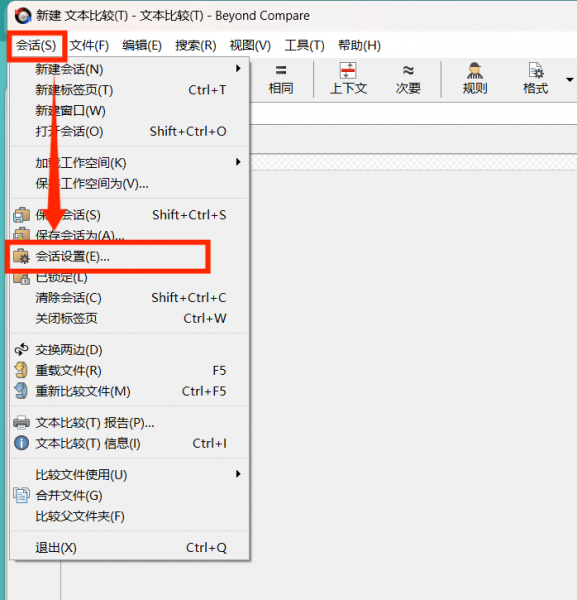577x600 pixels.
Task: Click the Beyond Compare title bar icon
Action: click(x=23, y=16)
